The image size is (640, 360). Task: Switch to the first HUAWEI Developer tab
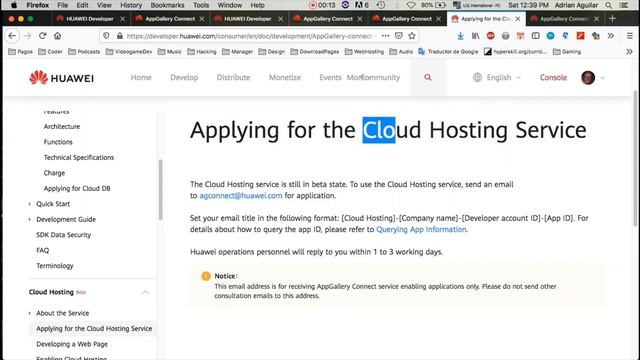point(90,19)
